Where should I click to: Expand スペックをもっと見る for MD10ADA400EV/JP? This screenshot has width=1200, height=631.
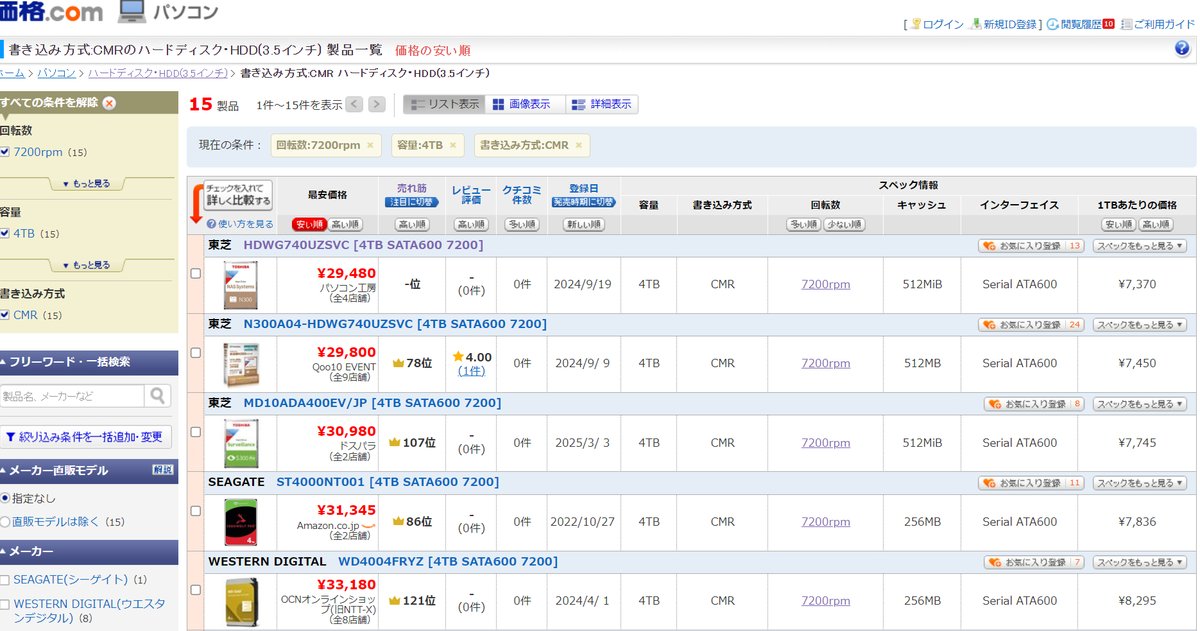(x=1139, y=404)
